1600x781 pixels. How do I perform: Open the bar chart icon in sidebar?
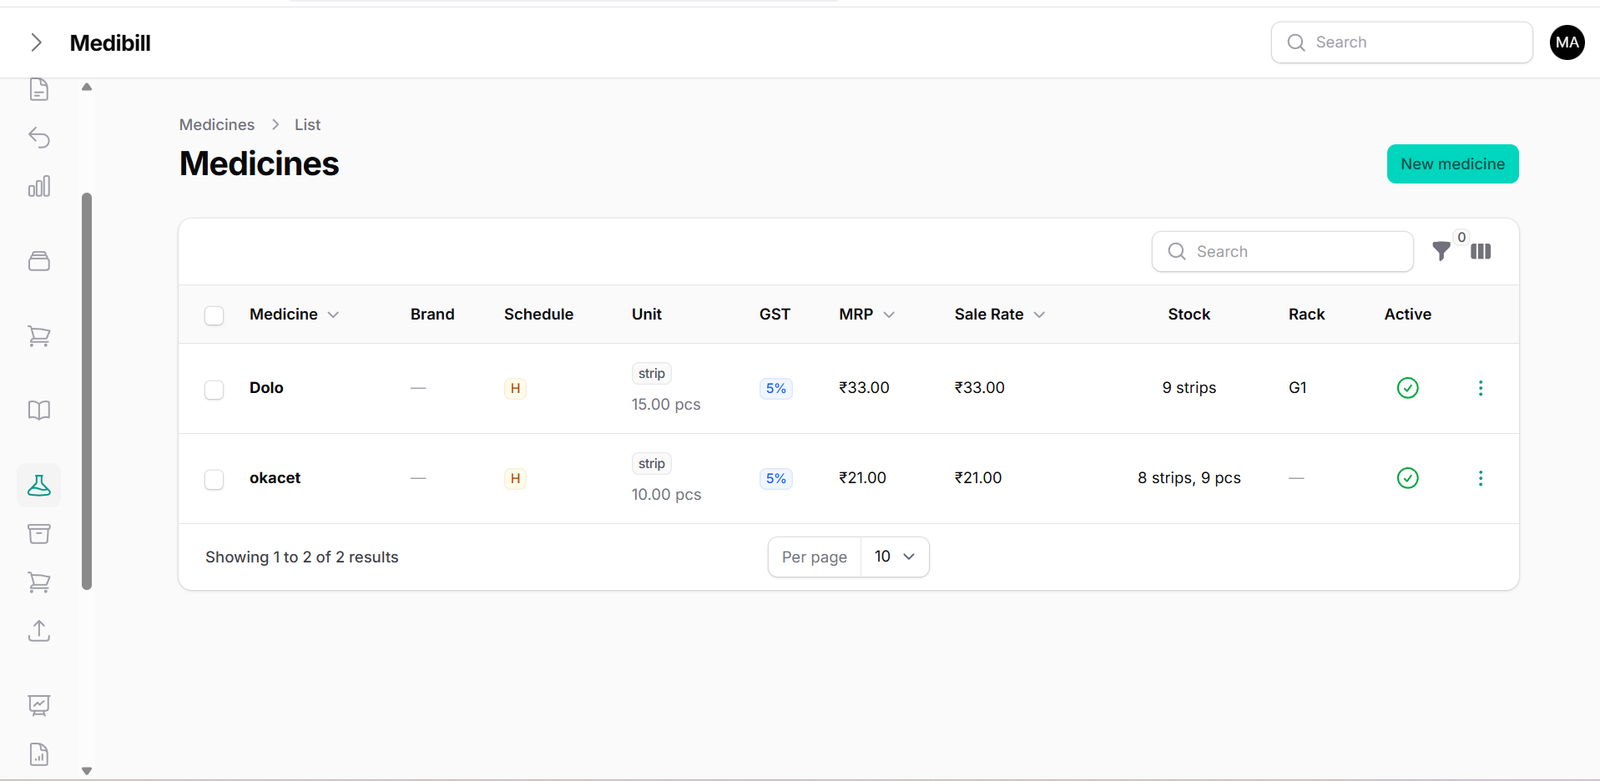pos(39,186)
